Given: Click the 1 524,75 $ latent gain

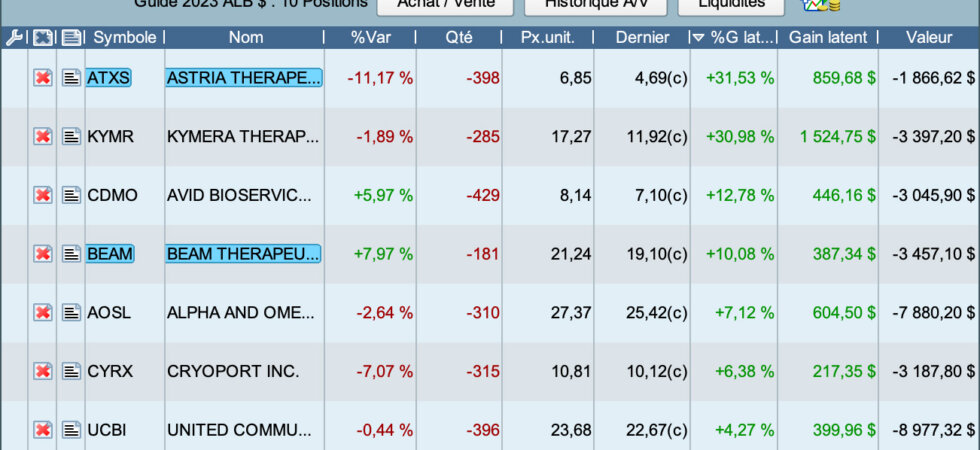Looking at the screenshot, I should click(838, 136).
